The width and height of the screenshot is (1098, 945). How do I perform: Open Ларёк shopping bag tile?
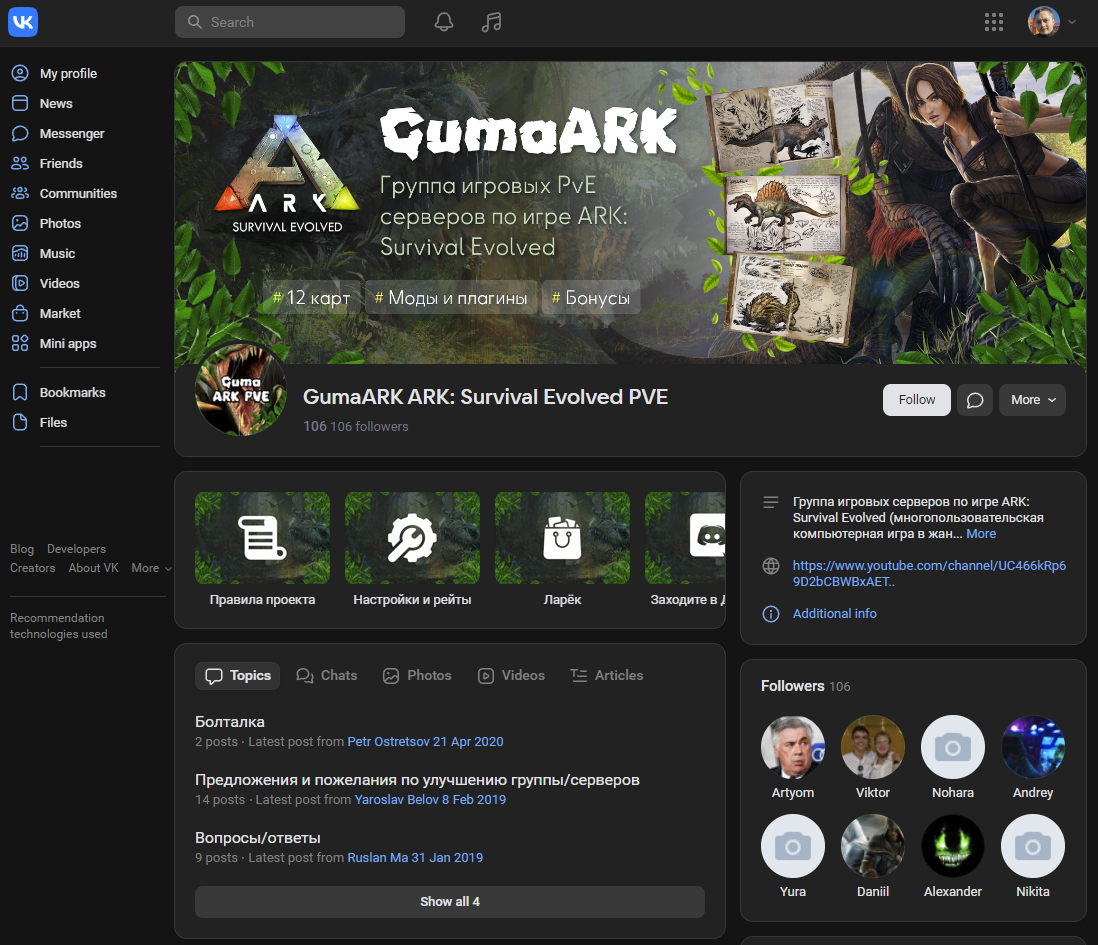coord(562,550)
